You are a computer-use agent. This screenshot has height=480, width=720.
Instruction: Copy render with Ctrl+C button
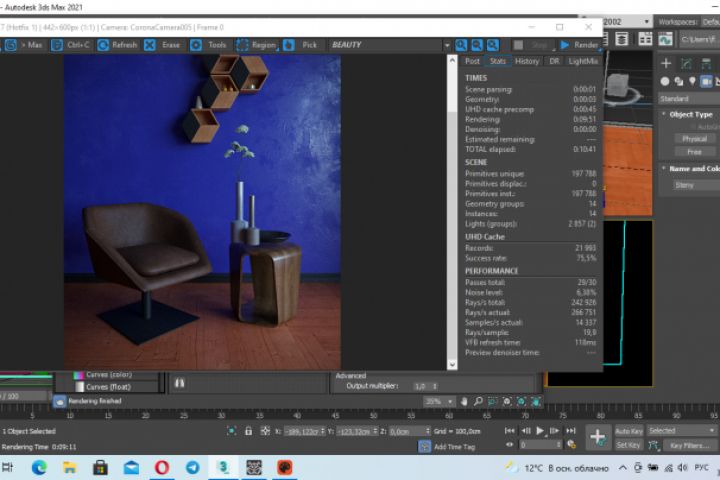(x=70, y=45)
